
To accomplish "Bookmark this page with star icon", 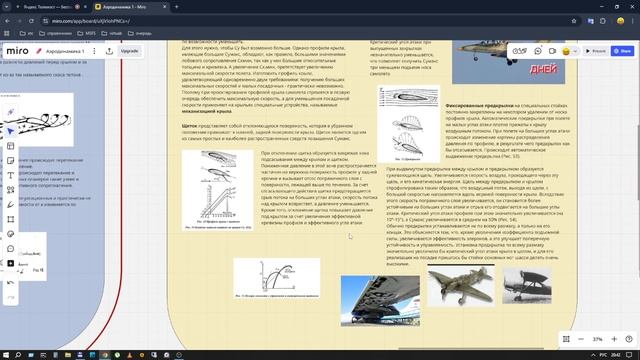I will 574,21.
